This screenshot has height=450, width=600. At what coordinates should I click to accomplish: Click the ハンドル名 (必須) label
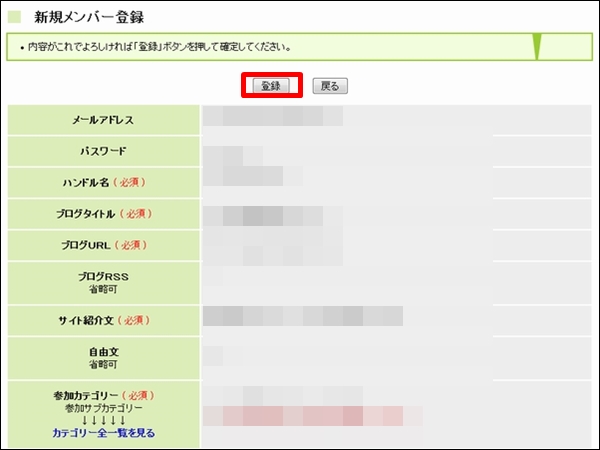point(104,182)
